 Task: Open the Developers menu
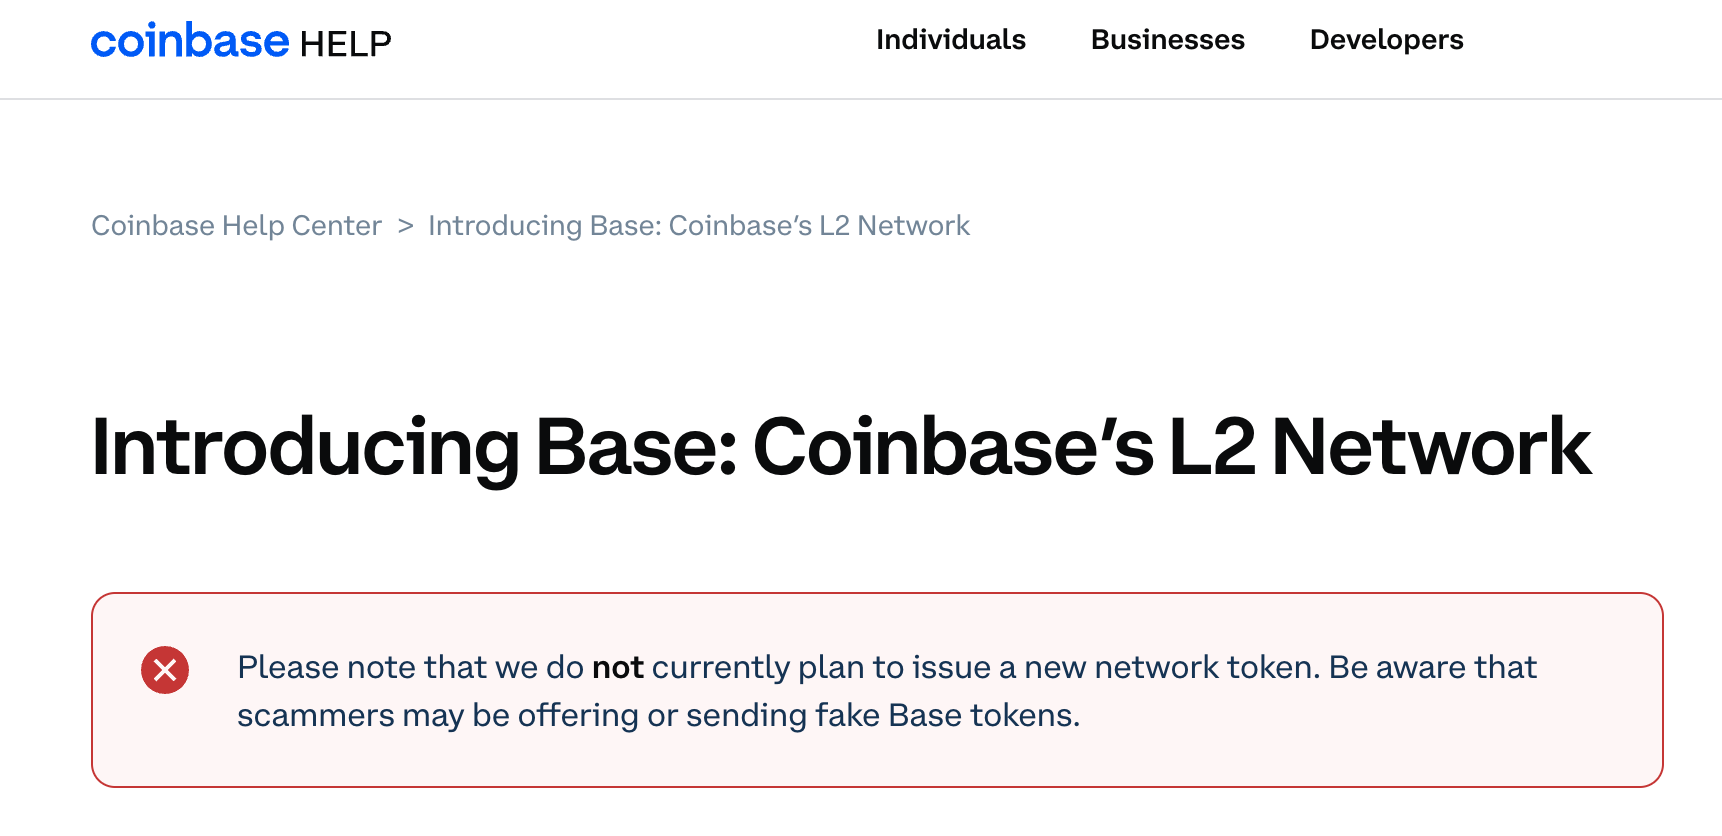tap(1386, 40)
